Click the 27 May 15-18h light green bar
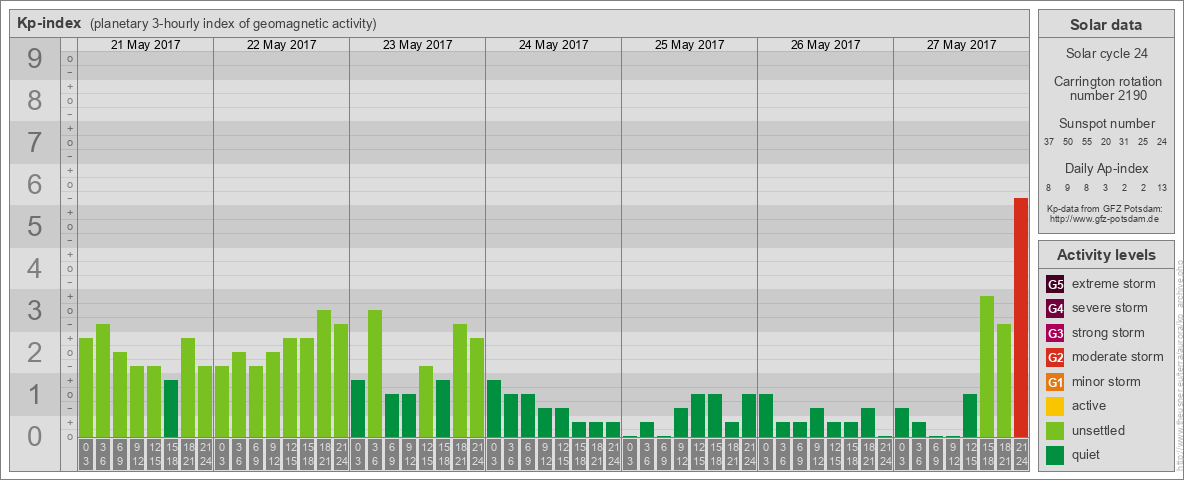Image resolution: width=1184 pixels, height=480 pixels. click(987, 367)
